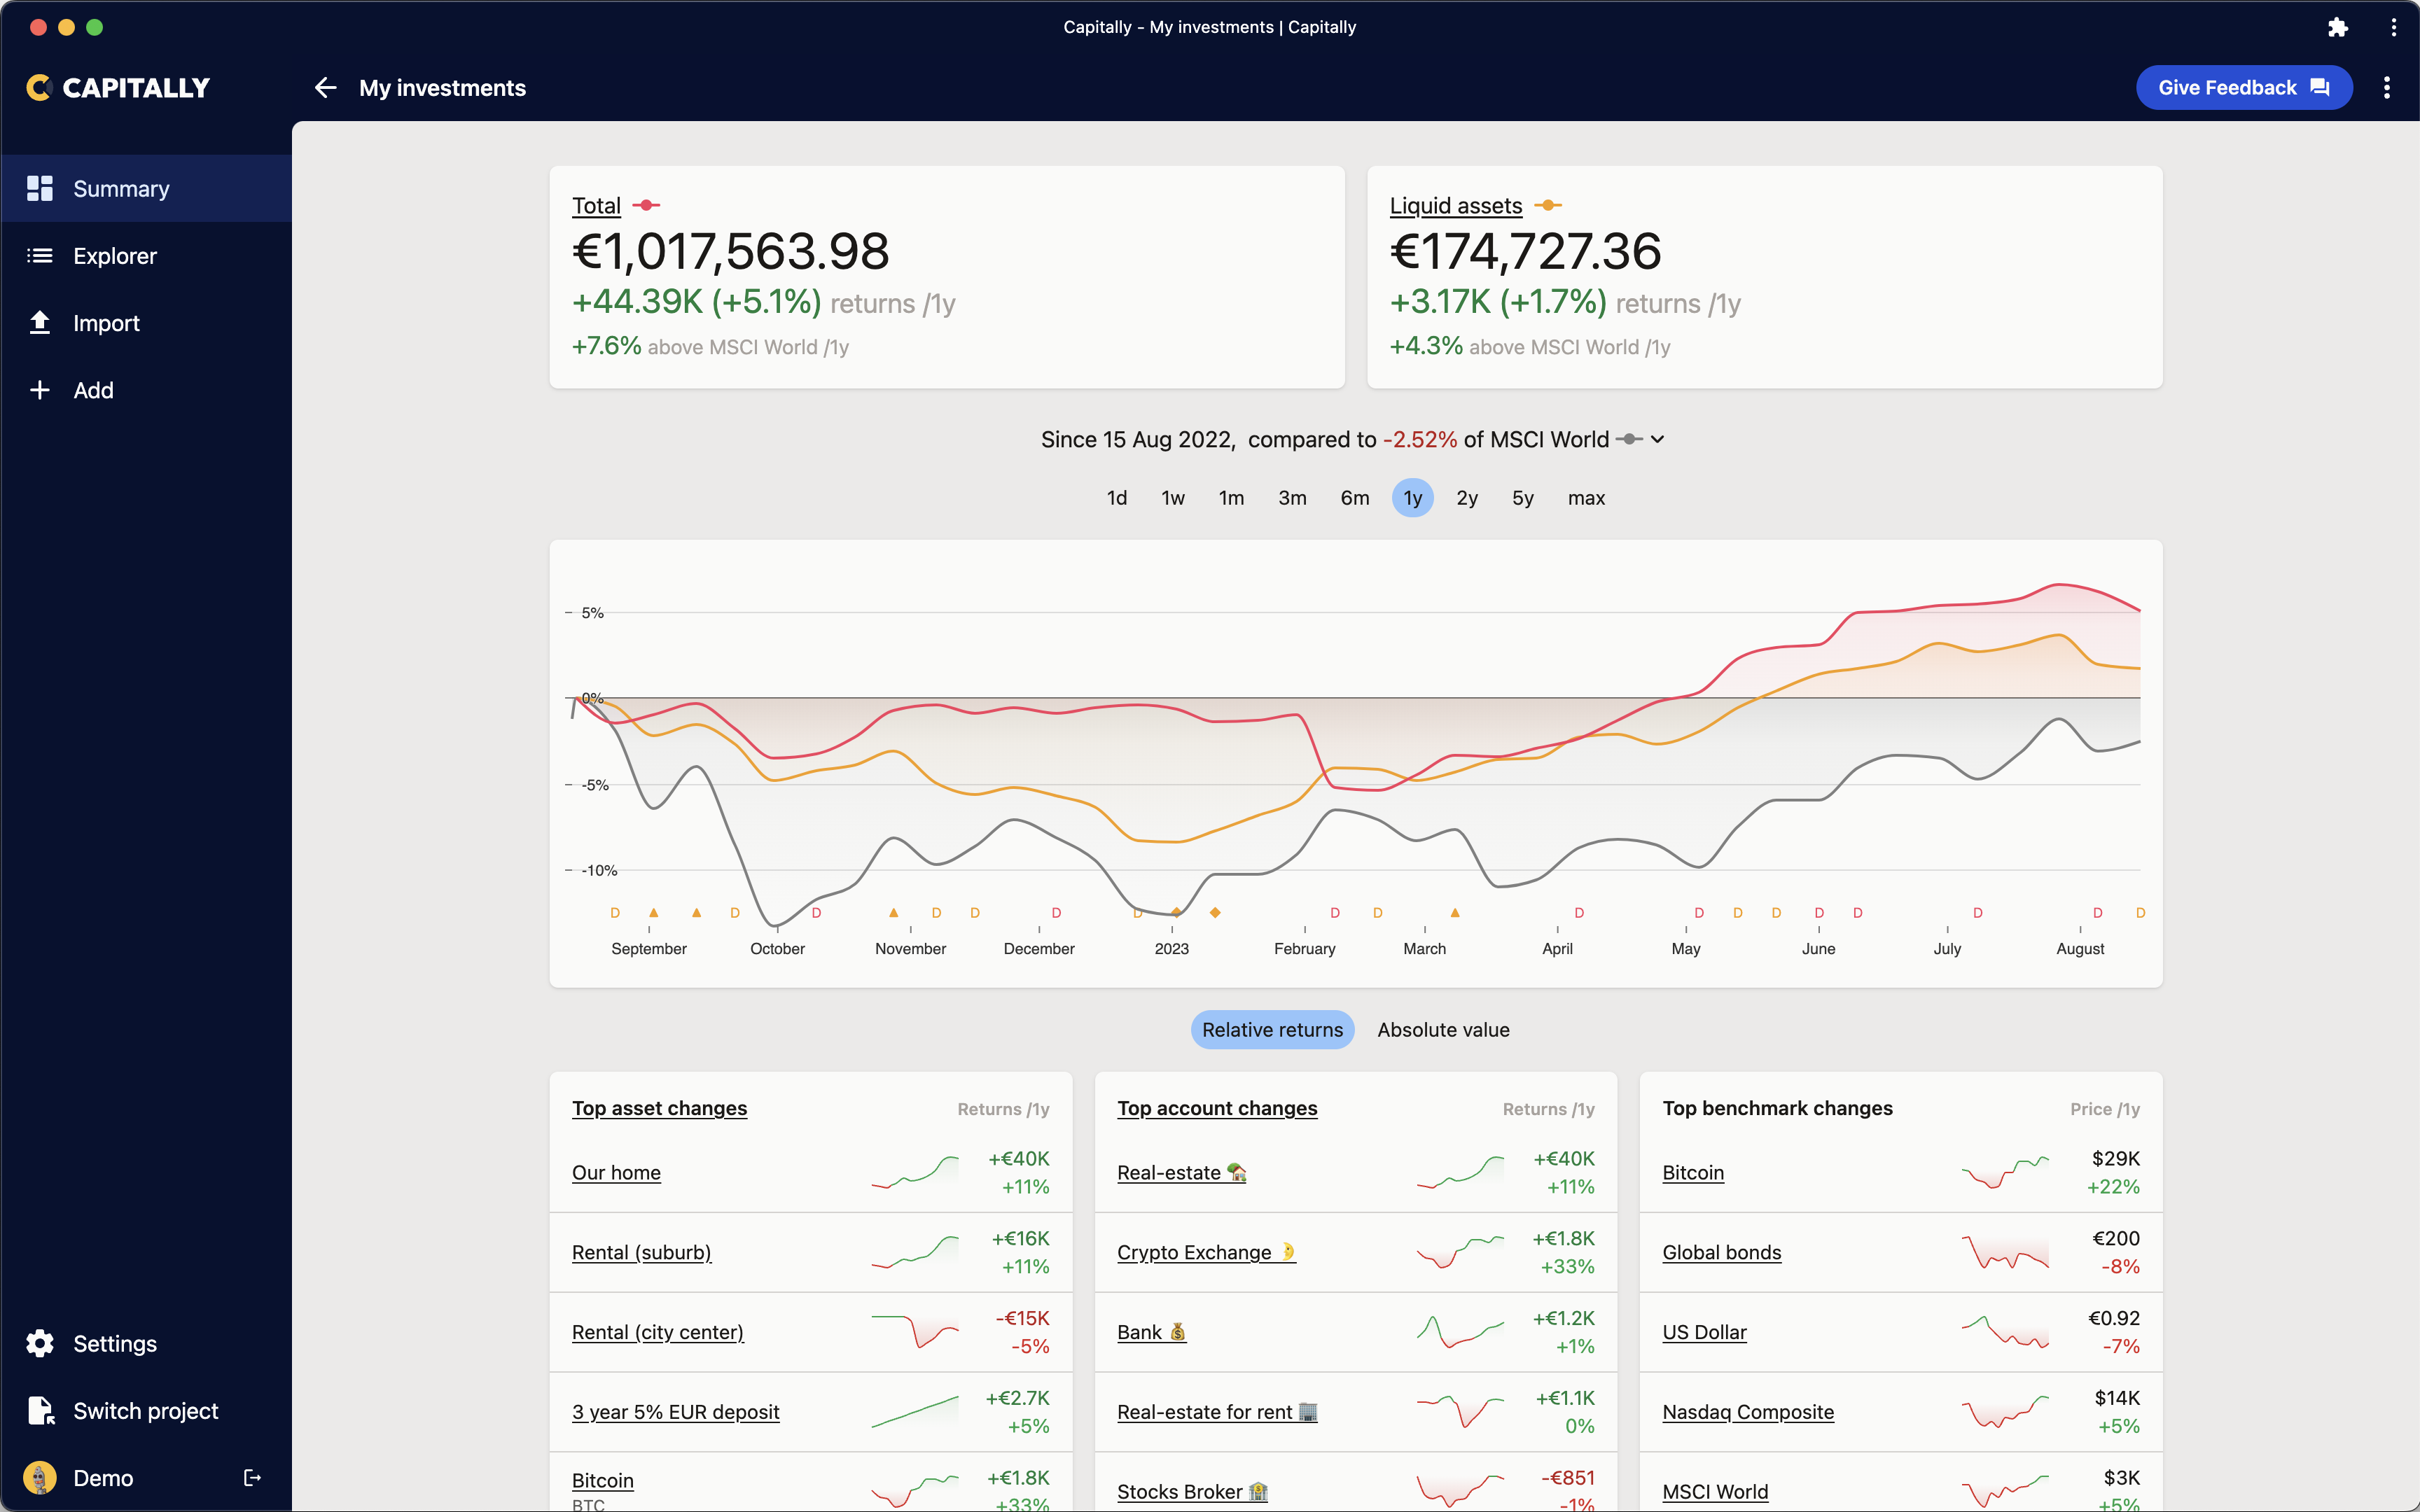The height and width of the screenshot is (1512, 2420).
Task: Open the three-dot options menu top right
Action: (x=2387, y=87)
